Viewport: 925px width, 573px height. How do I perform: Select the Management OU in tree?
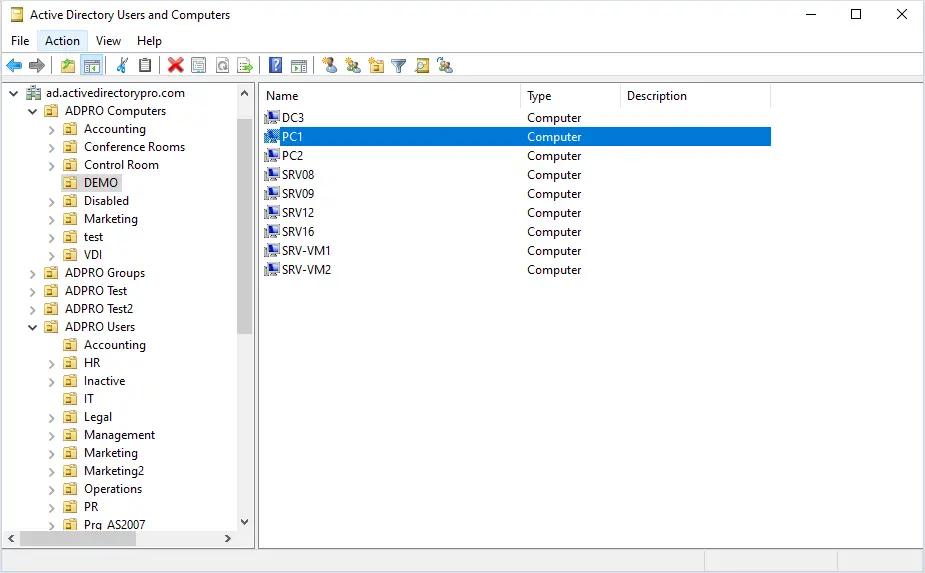[x=119, y=435]
